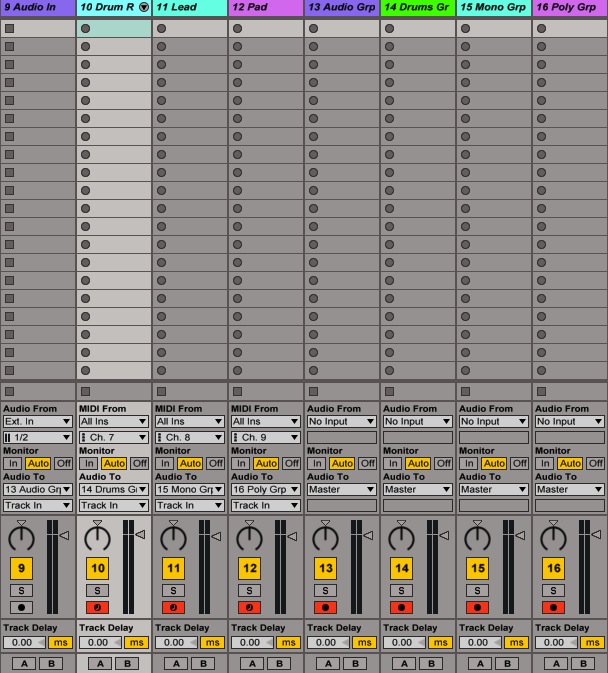Disarm the 14 Drums Gr track

(401, 607)
